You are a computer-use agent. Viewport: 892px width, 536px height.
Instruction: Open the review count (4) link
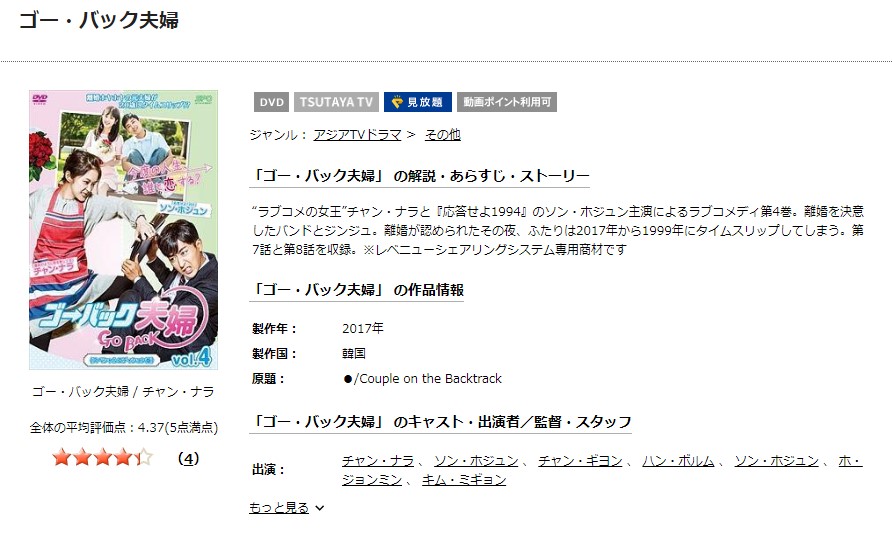click(188, 458)
